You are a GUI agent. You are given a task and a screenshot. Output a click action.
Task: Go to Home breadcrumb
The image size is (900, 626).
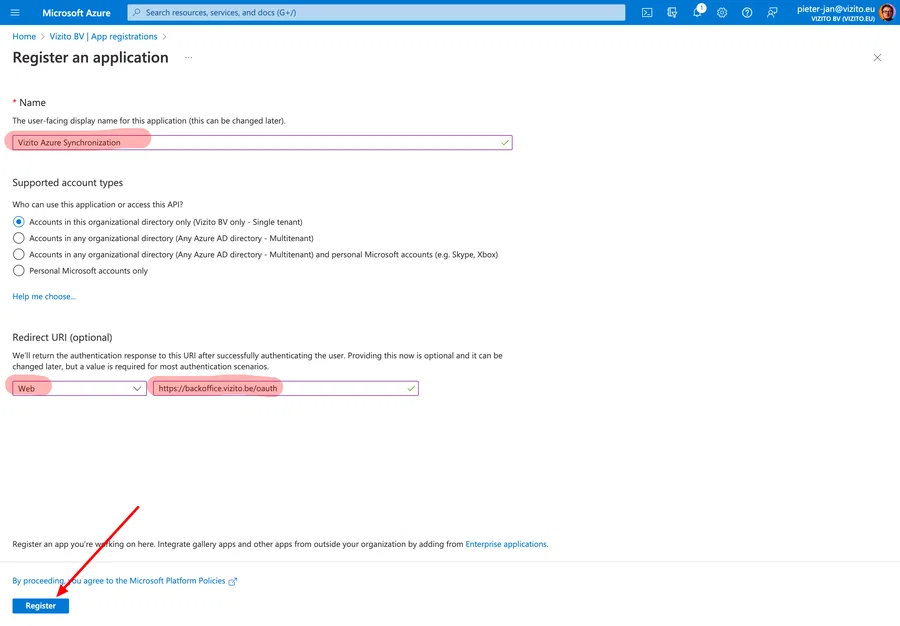[x=24, y=37]
